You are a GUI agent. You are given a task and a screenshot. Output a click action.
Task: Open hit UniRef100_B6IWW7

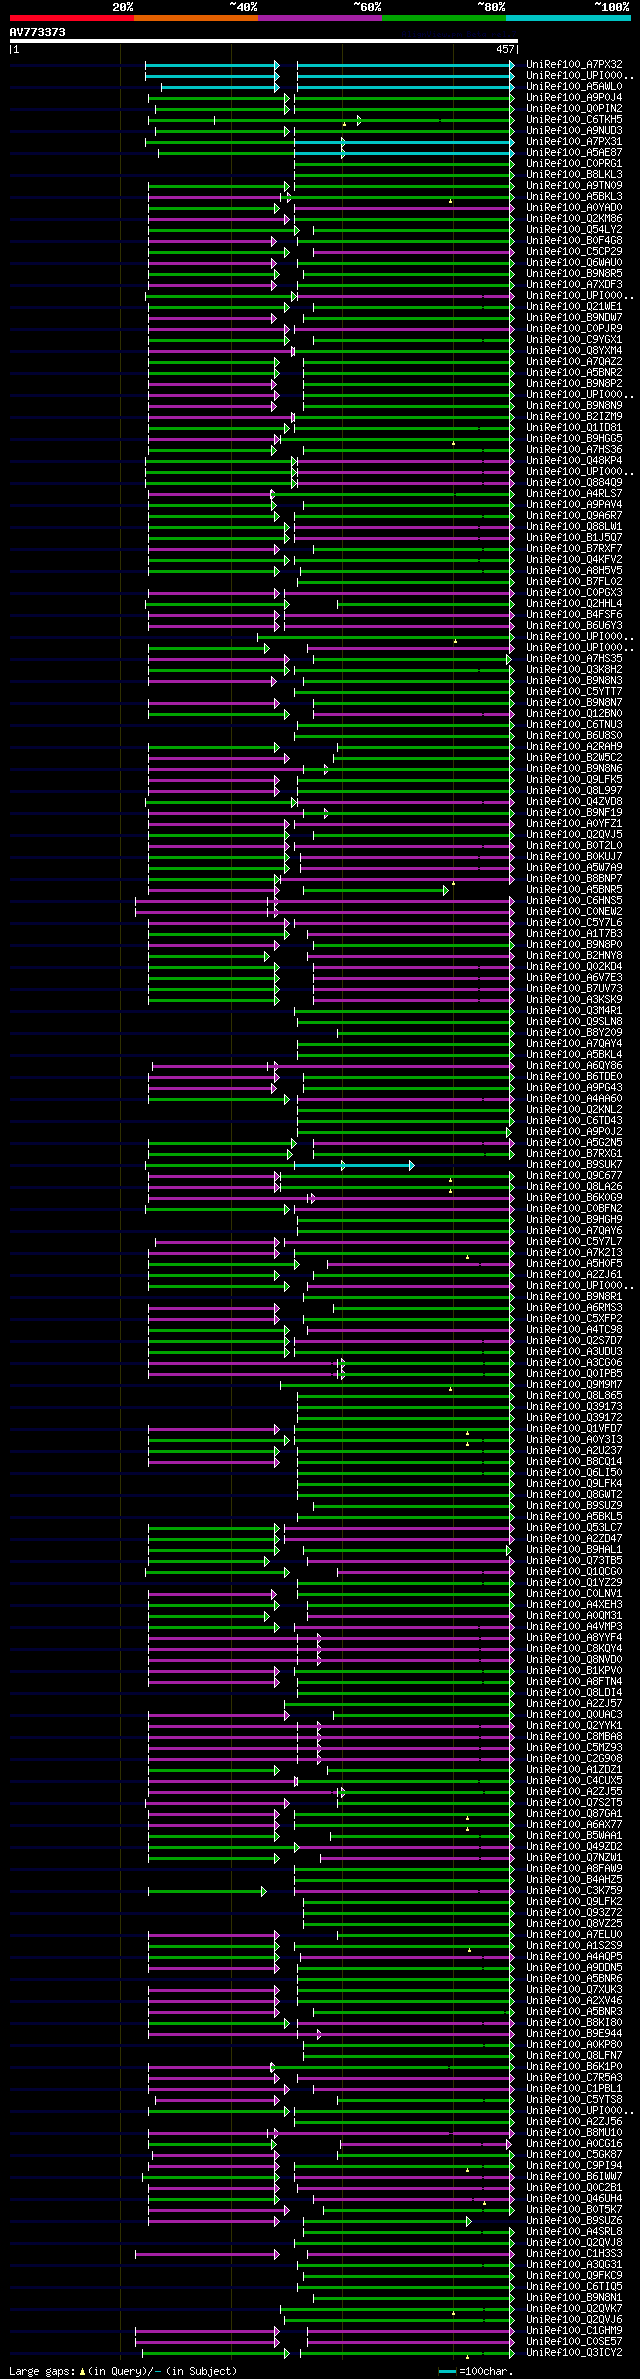coord(574,2176)
